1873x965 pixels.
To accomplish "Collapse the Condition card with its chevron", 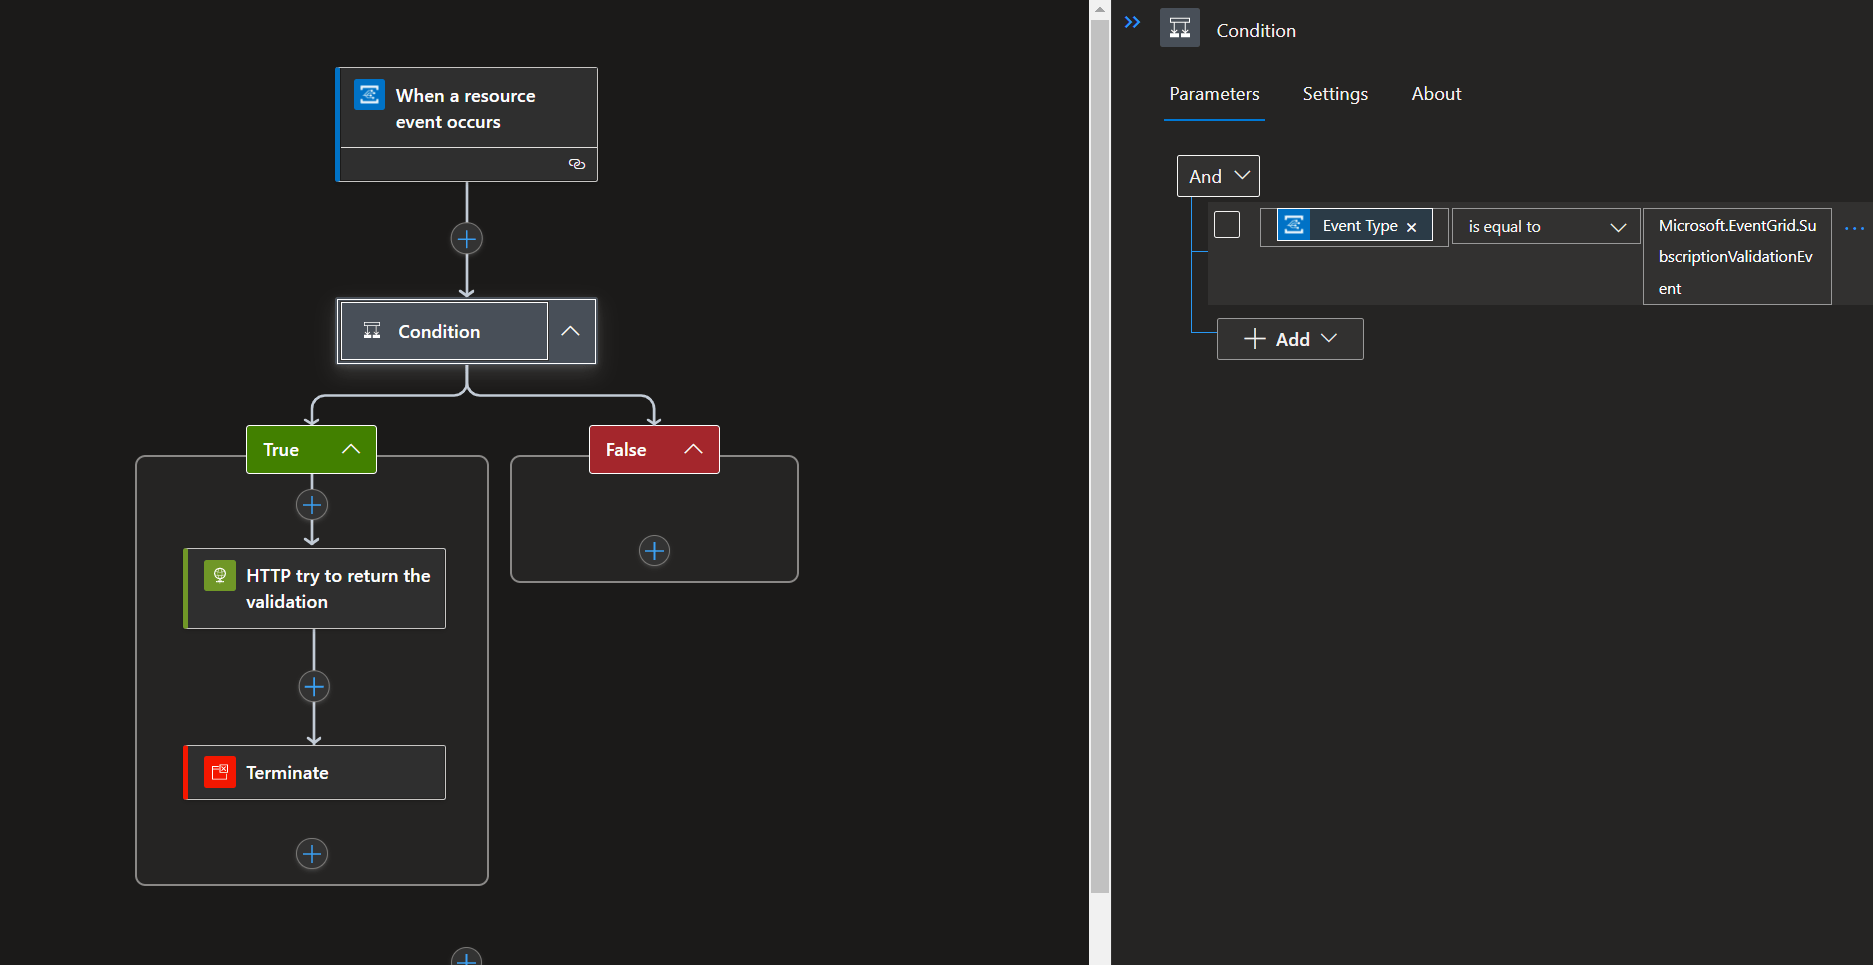I will (x=570, y=330).
